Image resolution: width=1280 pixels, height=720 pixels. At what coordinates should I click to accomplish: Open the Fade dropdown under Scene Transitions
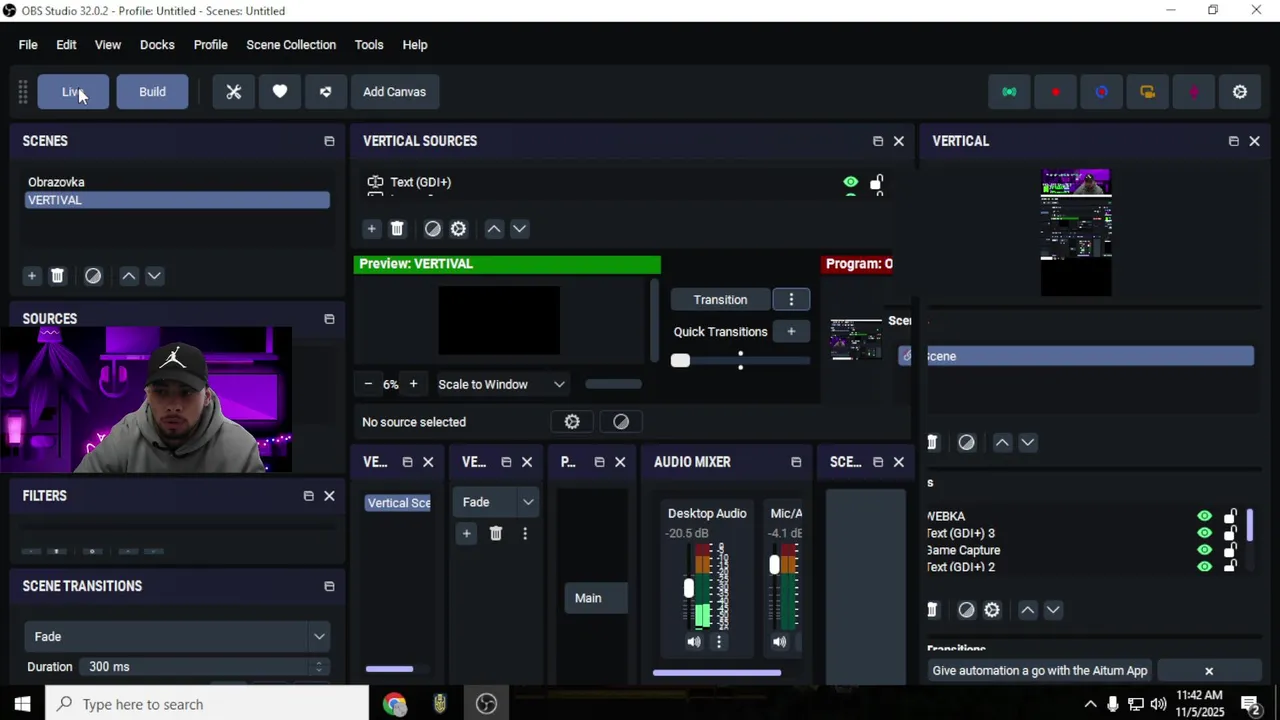coord(177,636)
